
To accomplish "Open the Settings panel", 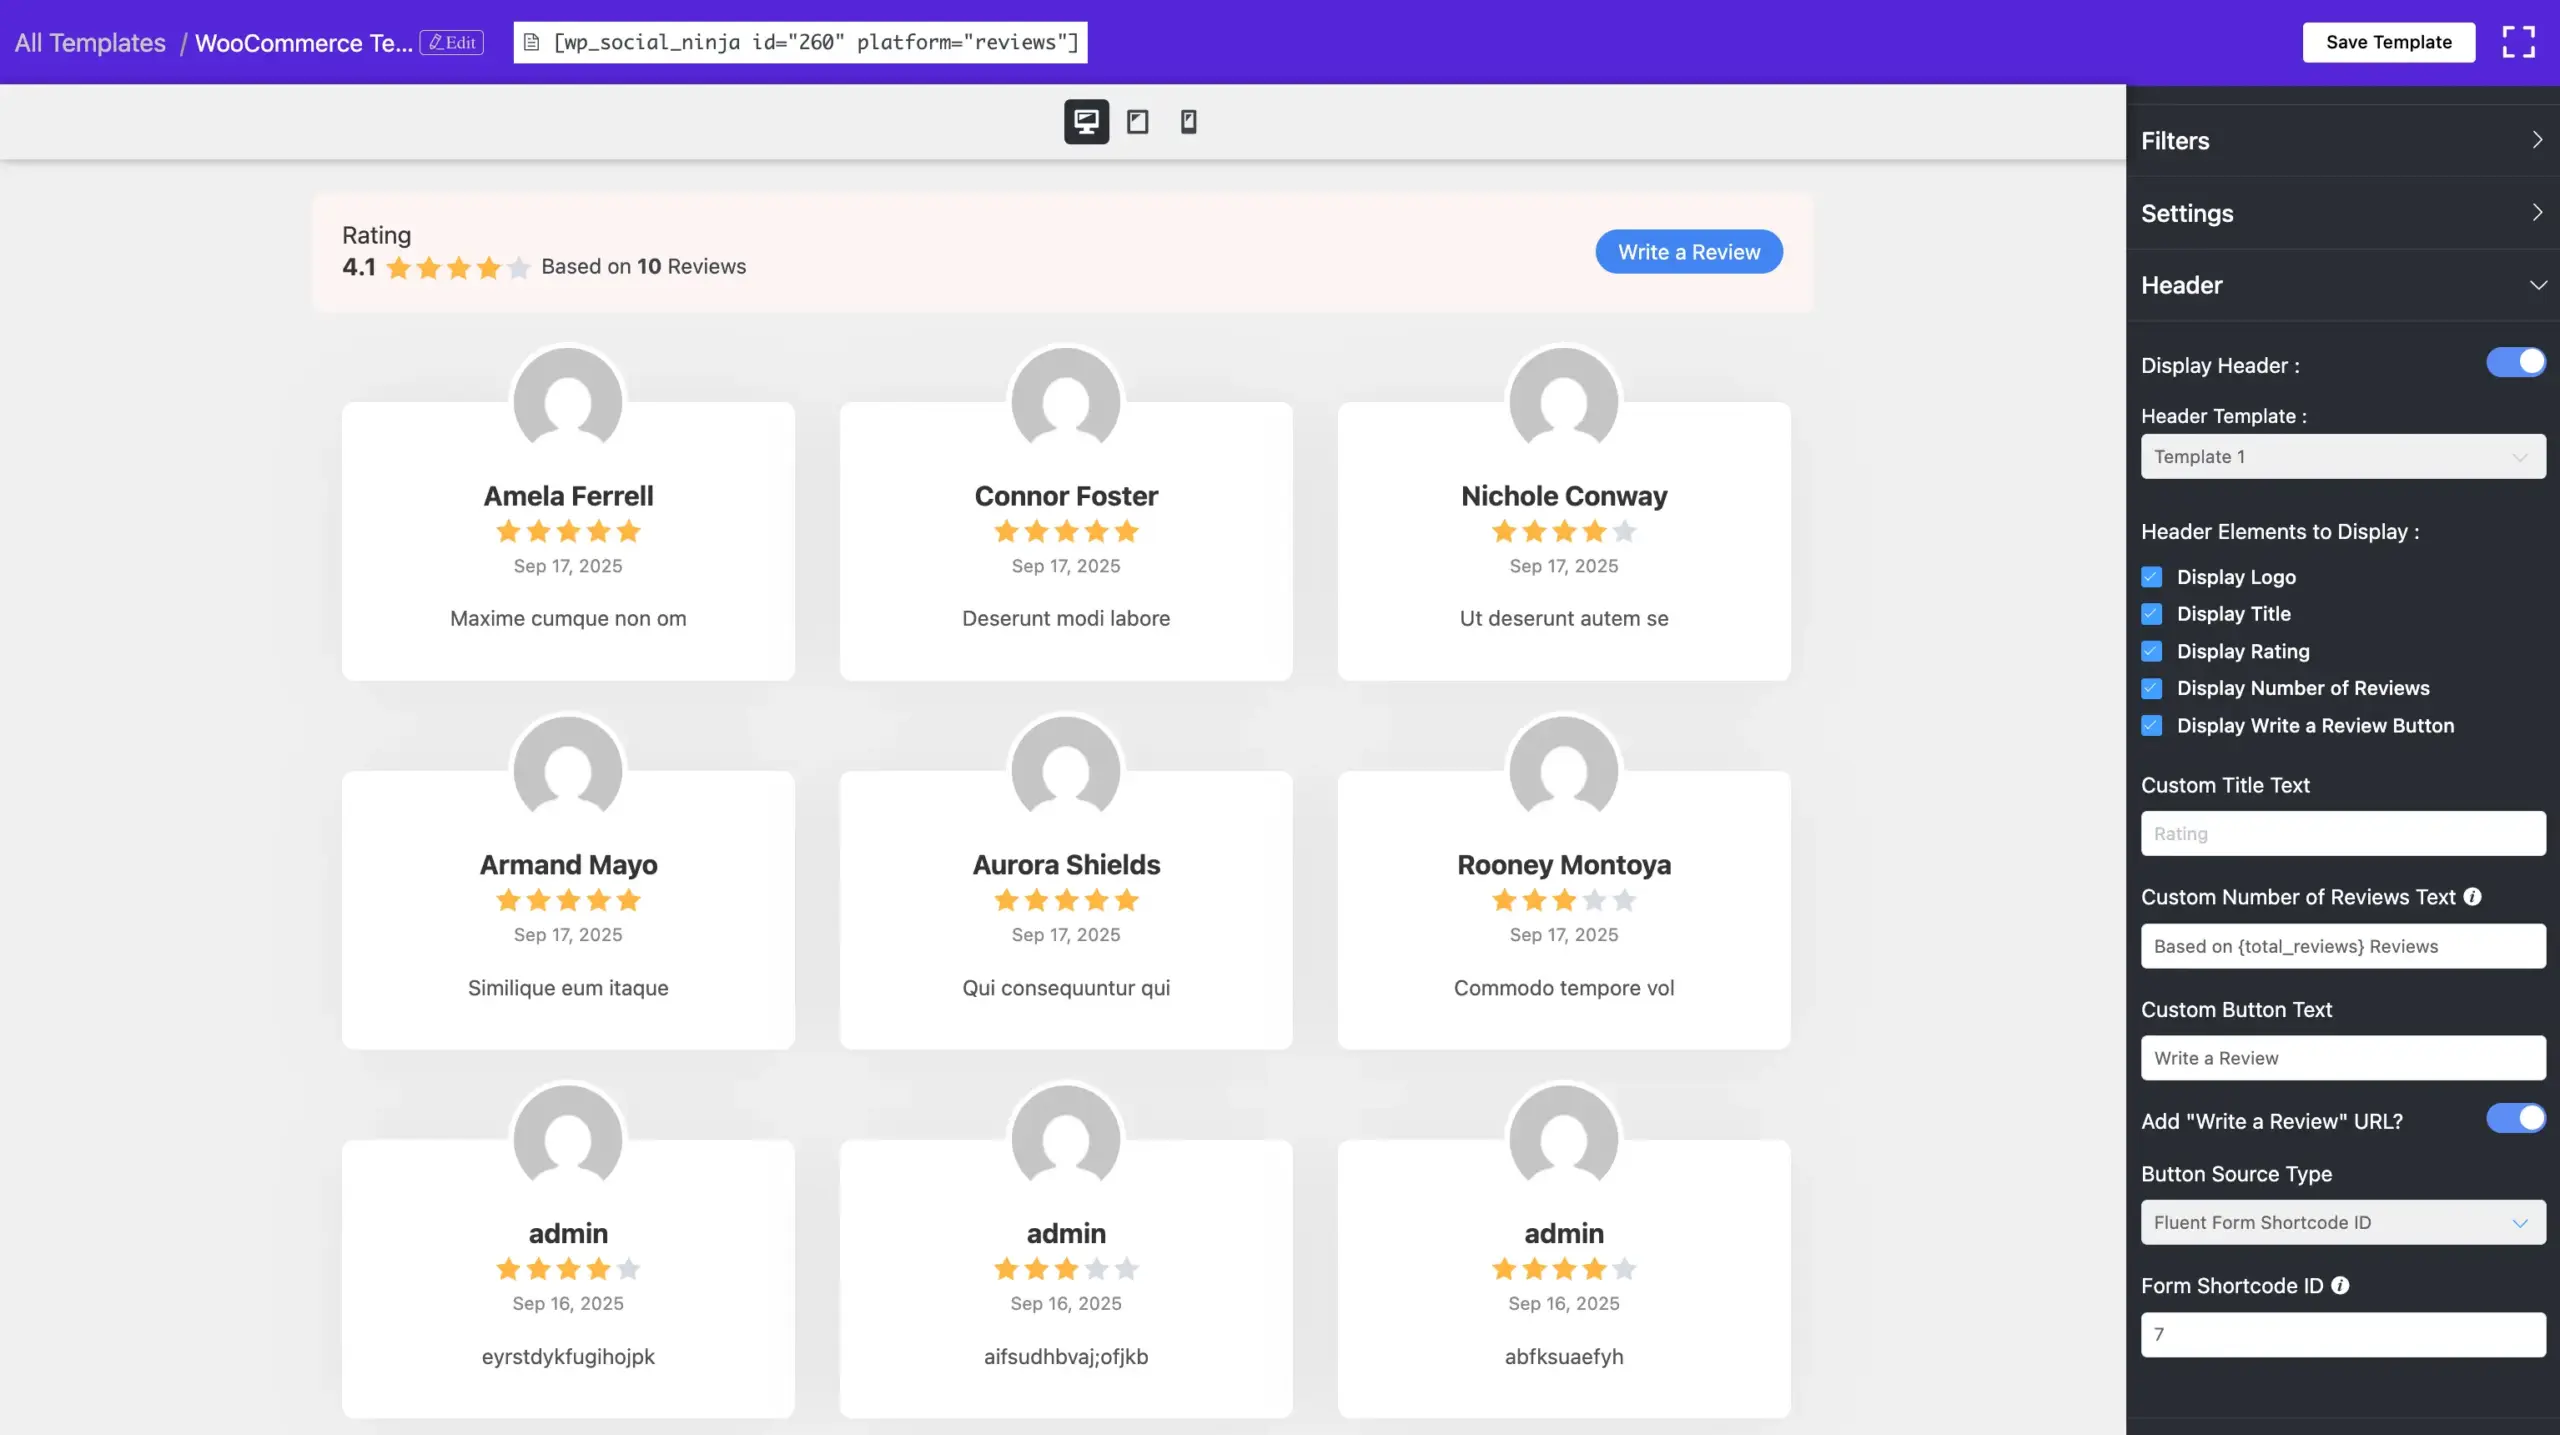I will point(2342,213).
